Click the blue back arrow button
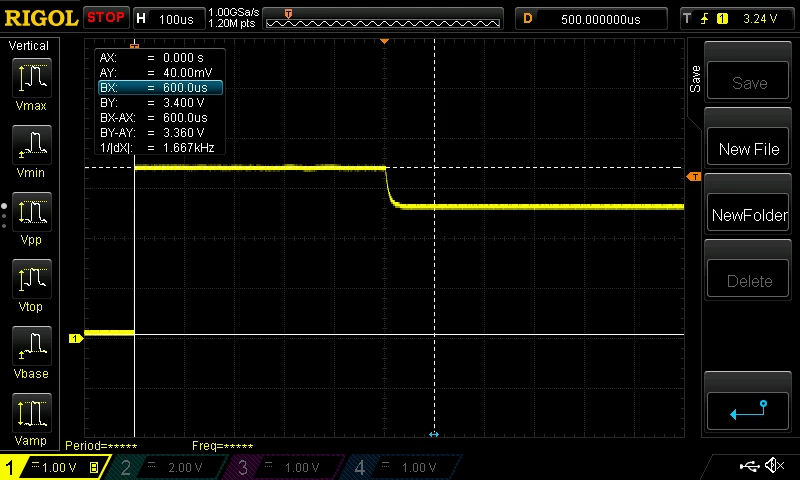800x480 pixels. [x=748, y=411]
